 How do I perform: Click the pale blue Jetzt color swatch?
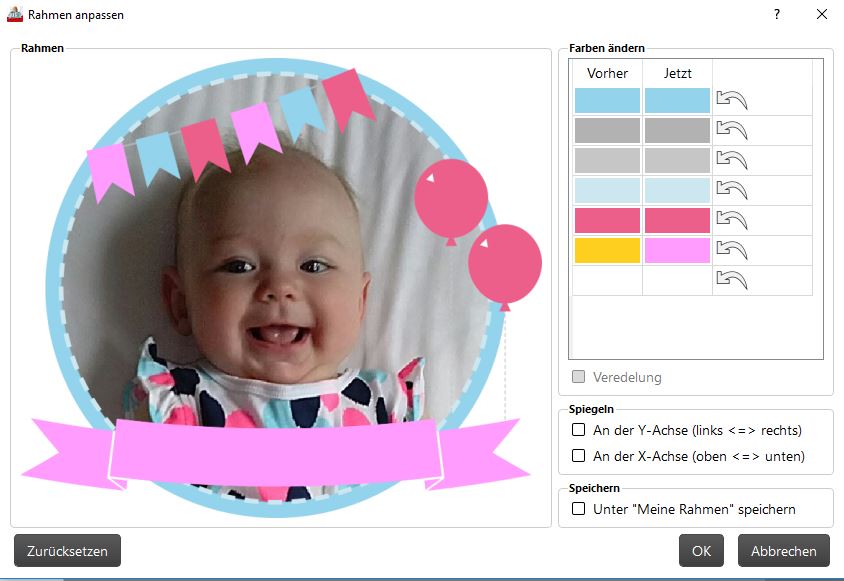tap(677, 191)
